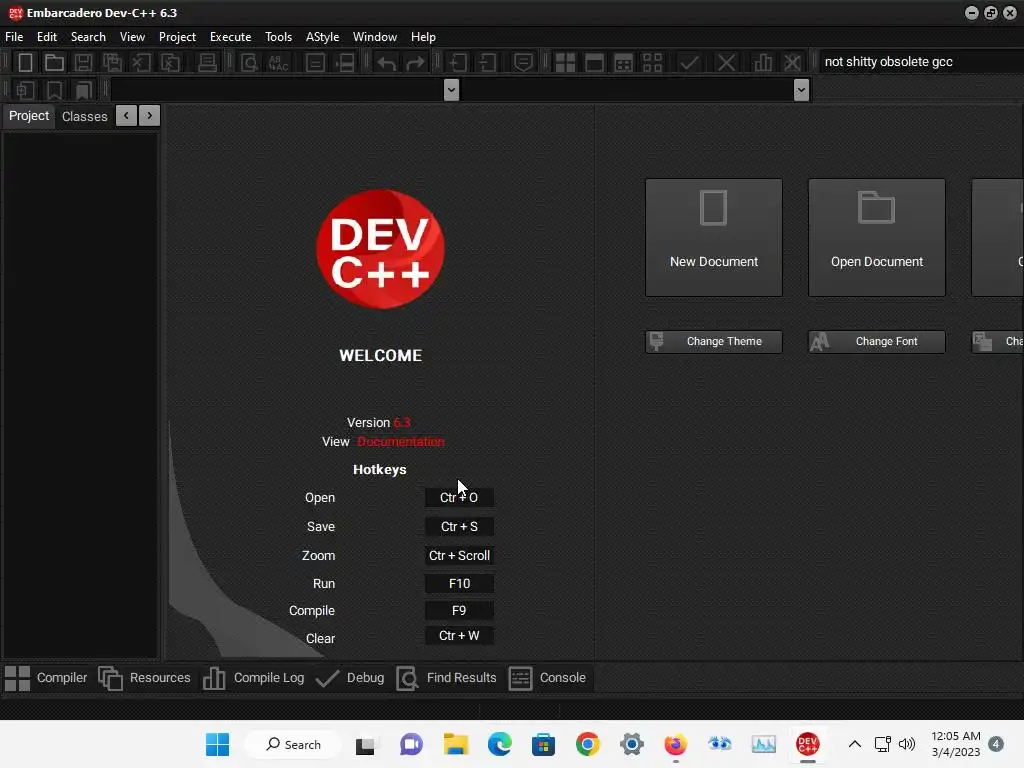Click the taskbar Search box

click(x=293, y=744)
